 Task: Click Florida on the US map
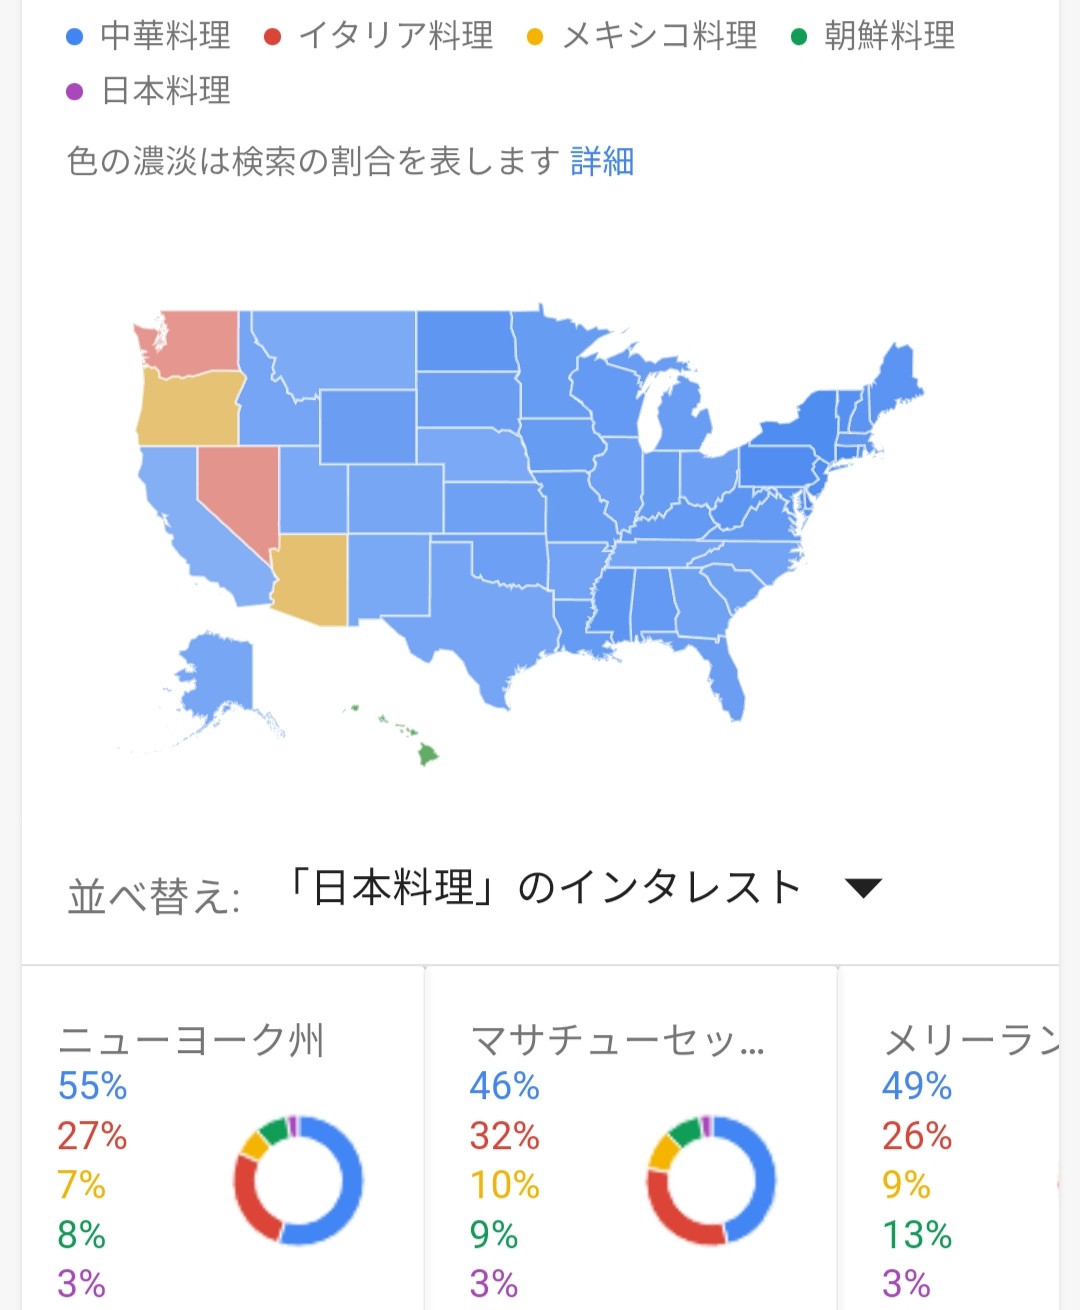[x=727, y=680]
